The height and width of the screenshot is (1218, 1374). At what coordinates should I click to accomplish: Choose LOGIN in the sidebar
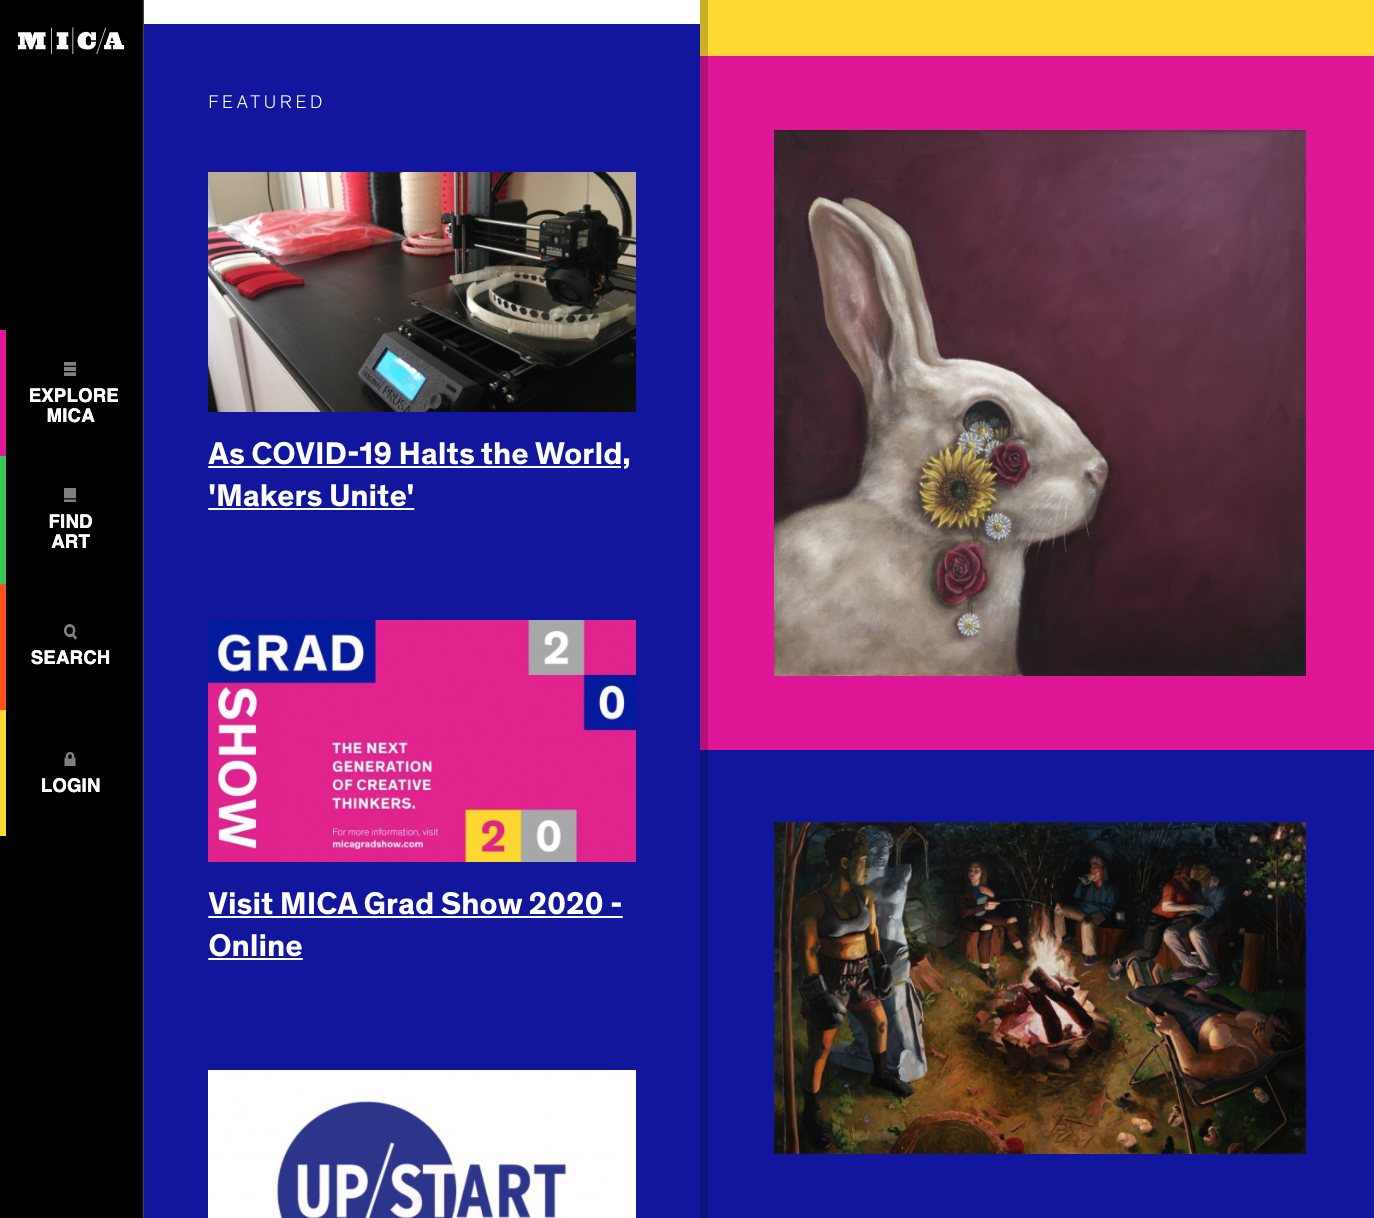[x=70, y=785]
